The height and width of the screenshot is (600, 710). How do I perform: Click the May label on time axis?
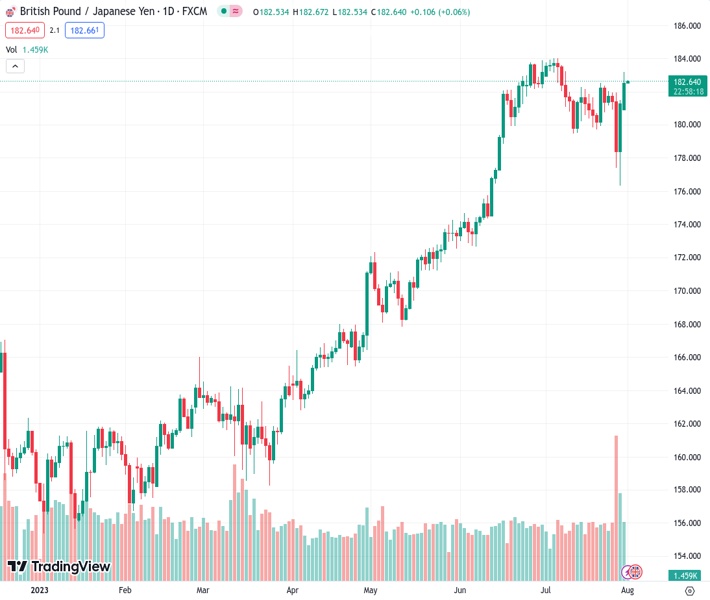[368, 591]
